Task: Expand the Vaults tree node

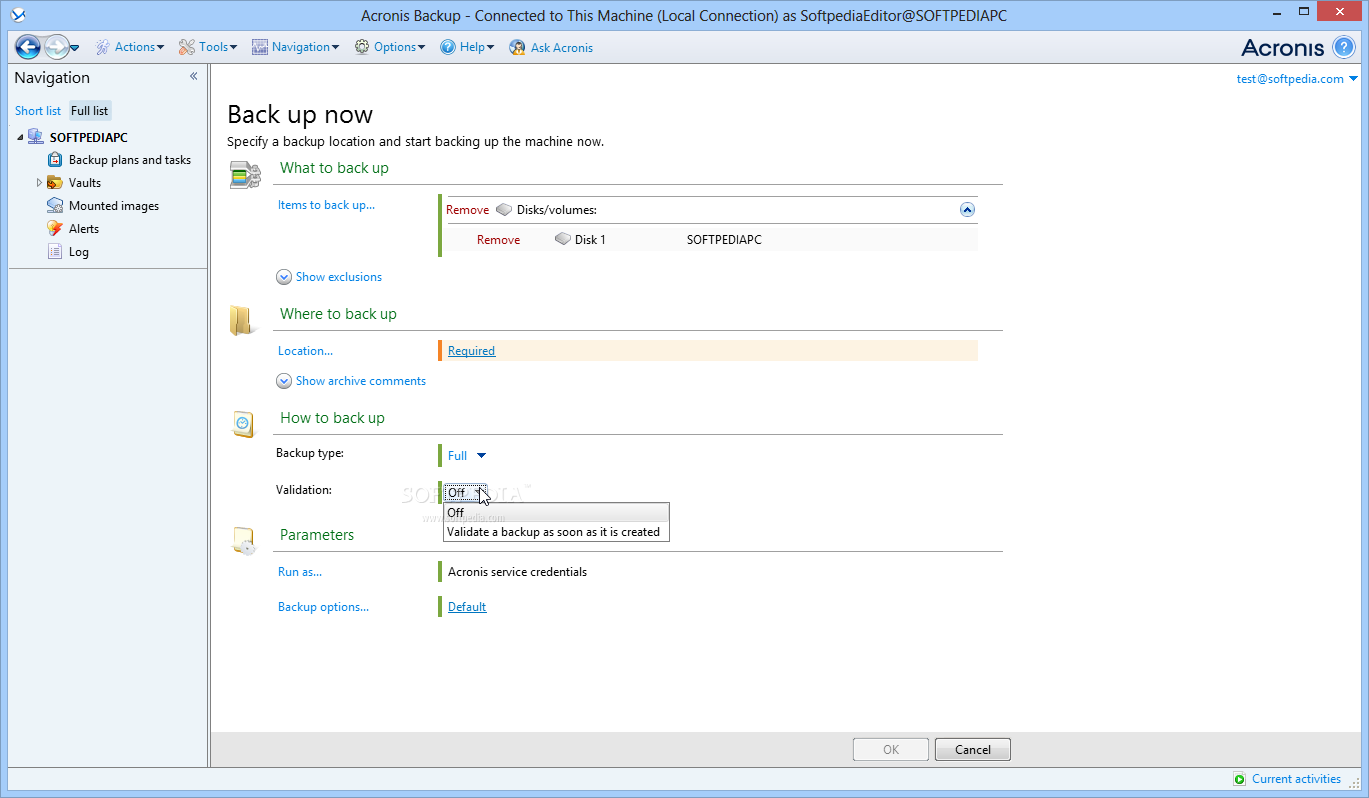Action: click(39, 183)
